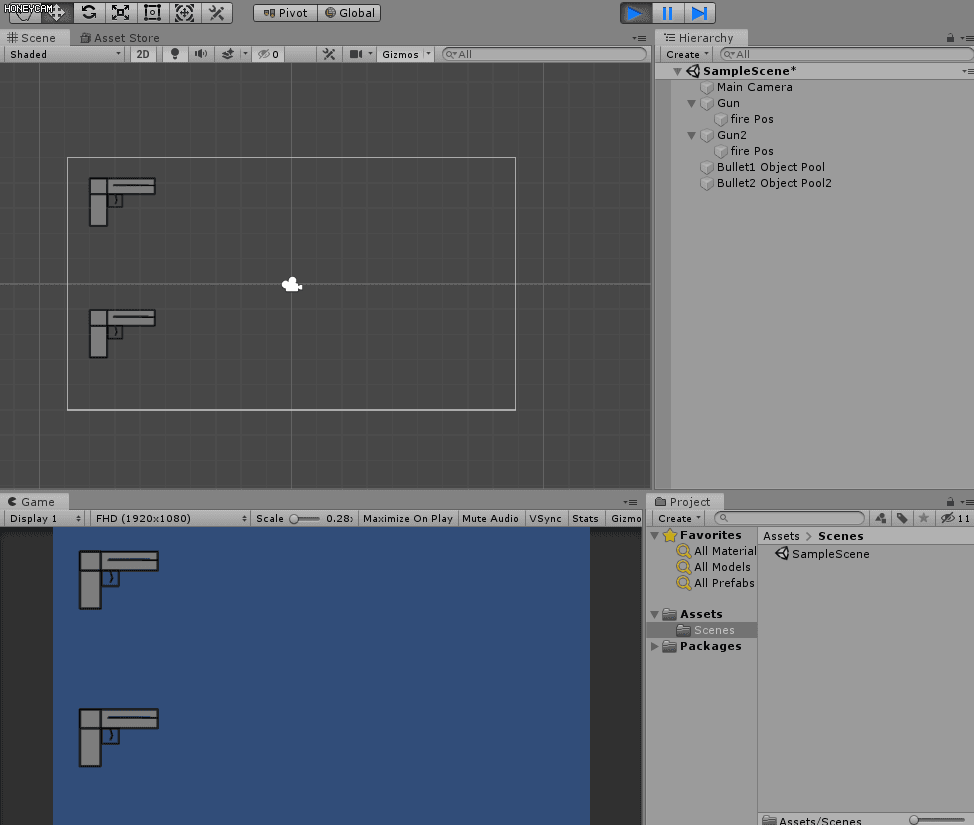This screenshot has height=825, width=974.
Task: Toggle scene lighting bulb icon
Action: pos(175,54)
